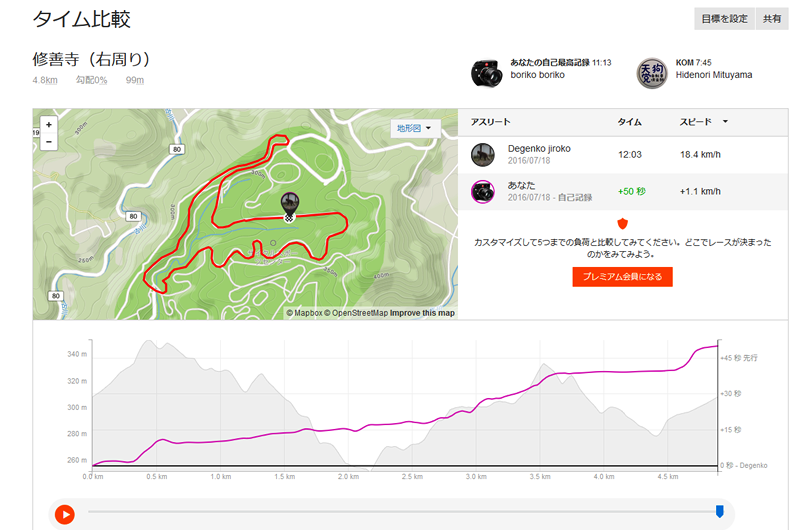Click the 目標を設定 button

(724, 19)
